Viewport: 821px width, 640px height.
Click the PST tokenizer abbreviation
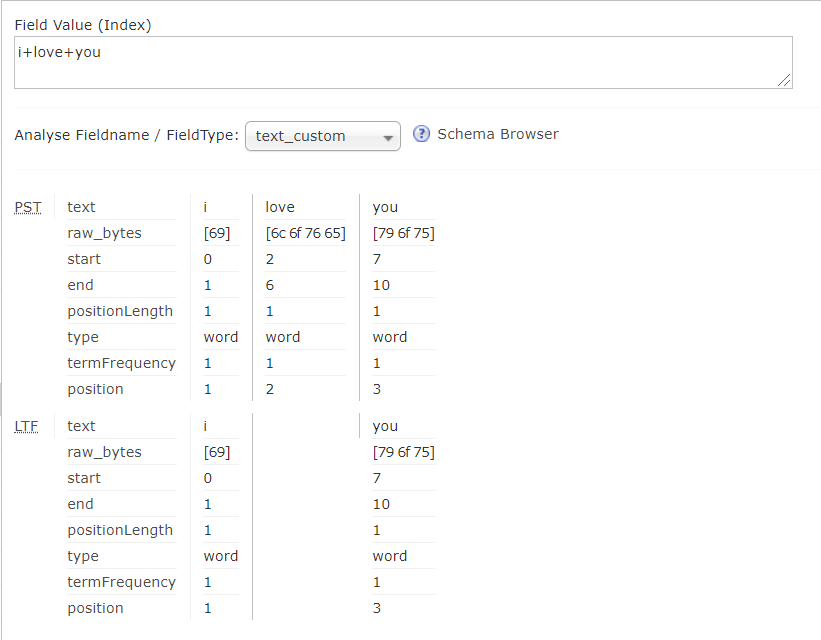coord(28,207)
